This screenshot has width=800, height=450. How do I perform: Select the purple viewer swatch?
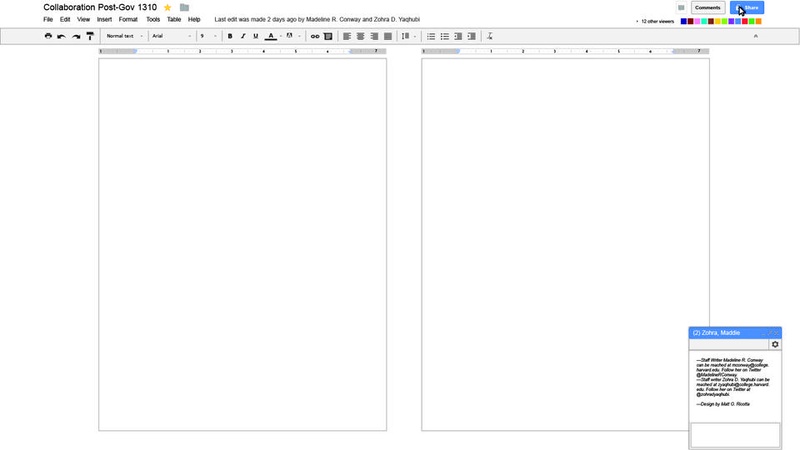point(731,21)
